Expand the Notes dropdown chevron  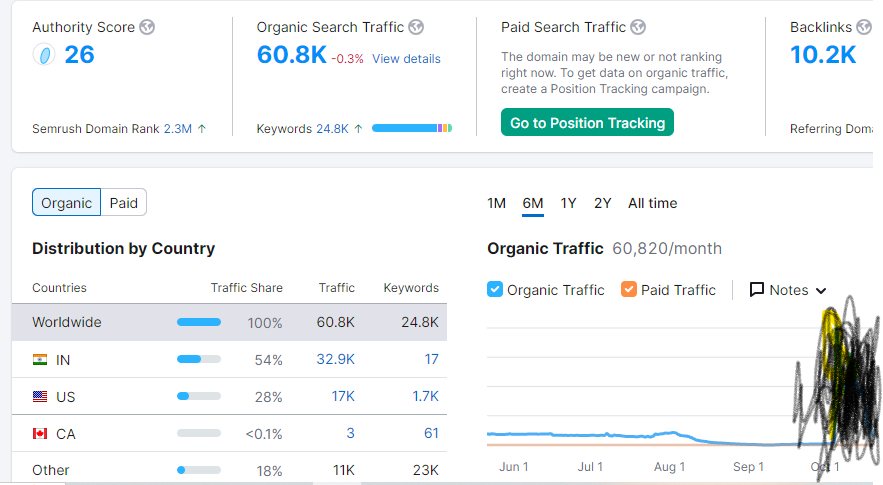(821, 291)
